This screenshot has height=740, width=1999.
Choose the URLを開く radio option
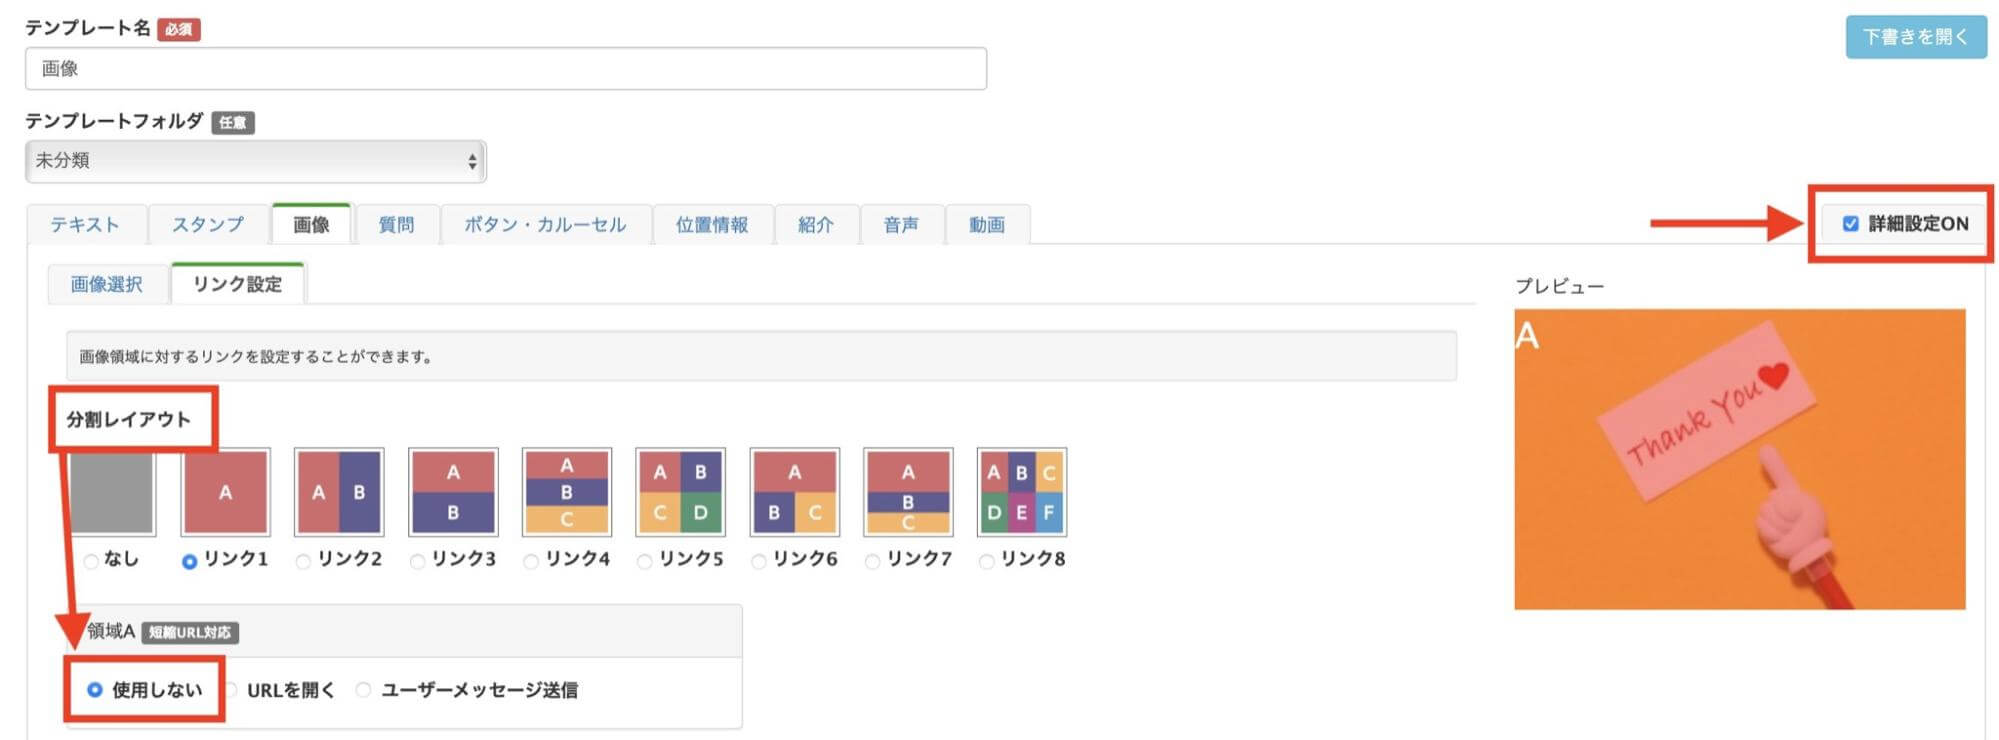coord(231,690)
